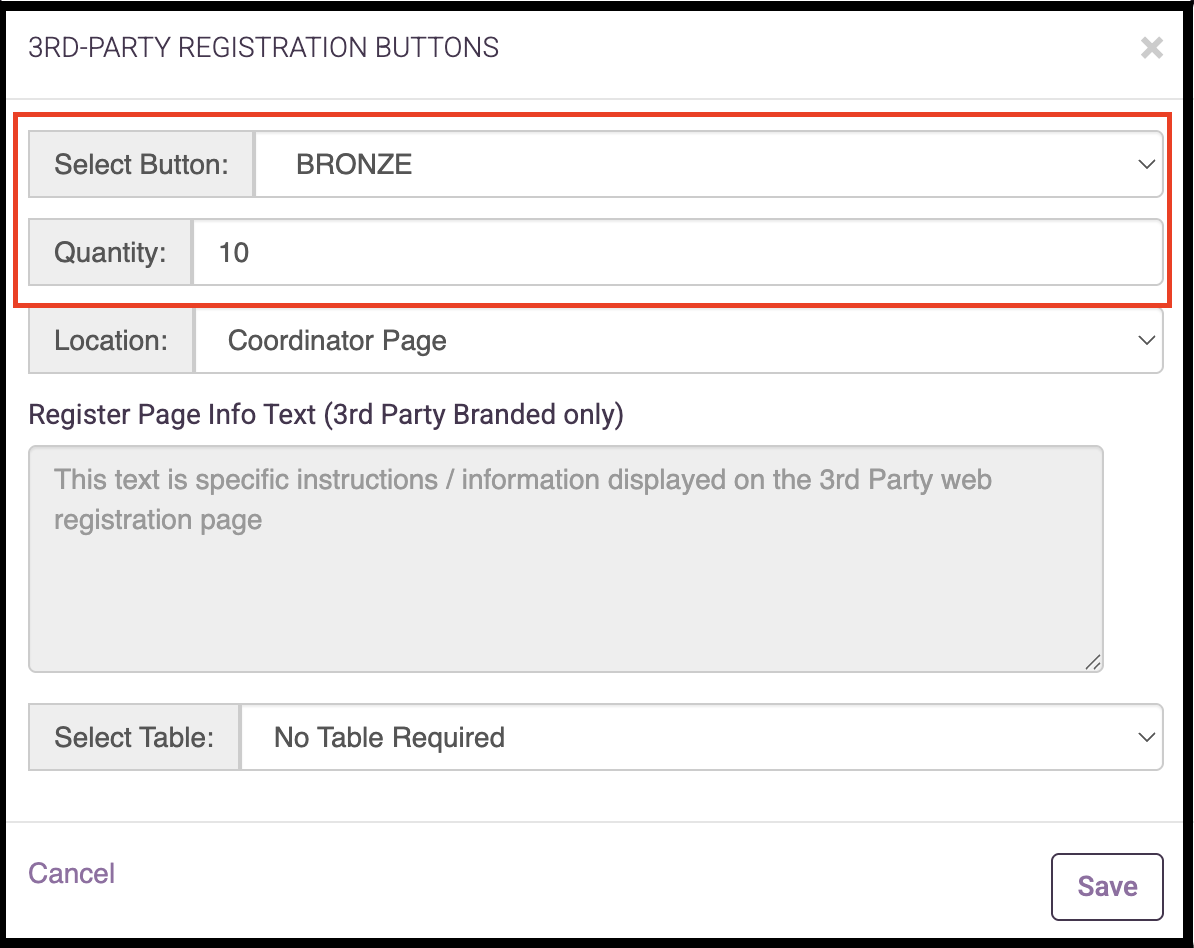Open the Select Table dropdown

click(x=701, y=737)
